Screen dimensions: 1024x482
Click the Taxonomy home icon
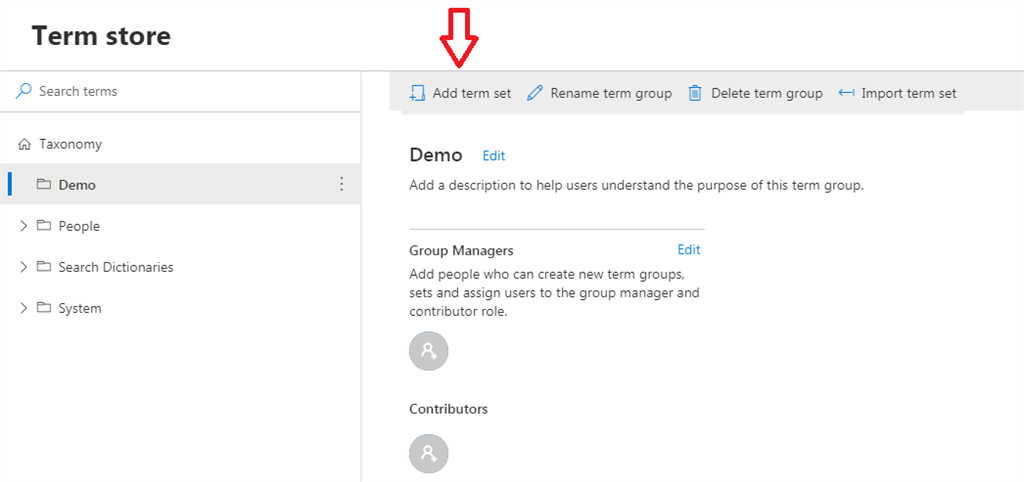point(24,144)
